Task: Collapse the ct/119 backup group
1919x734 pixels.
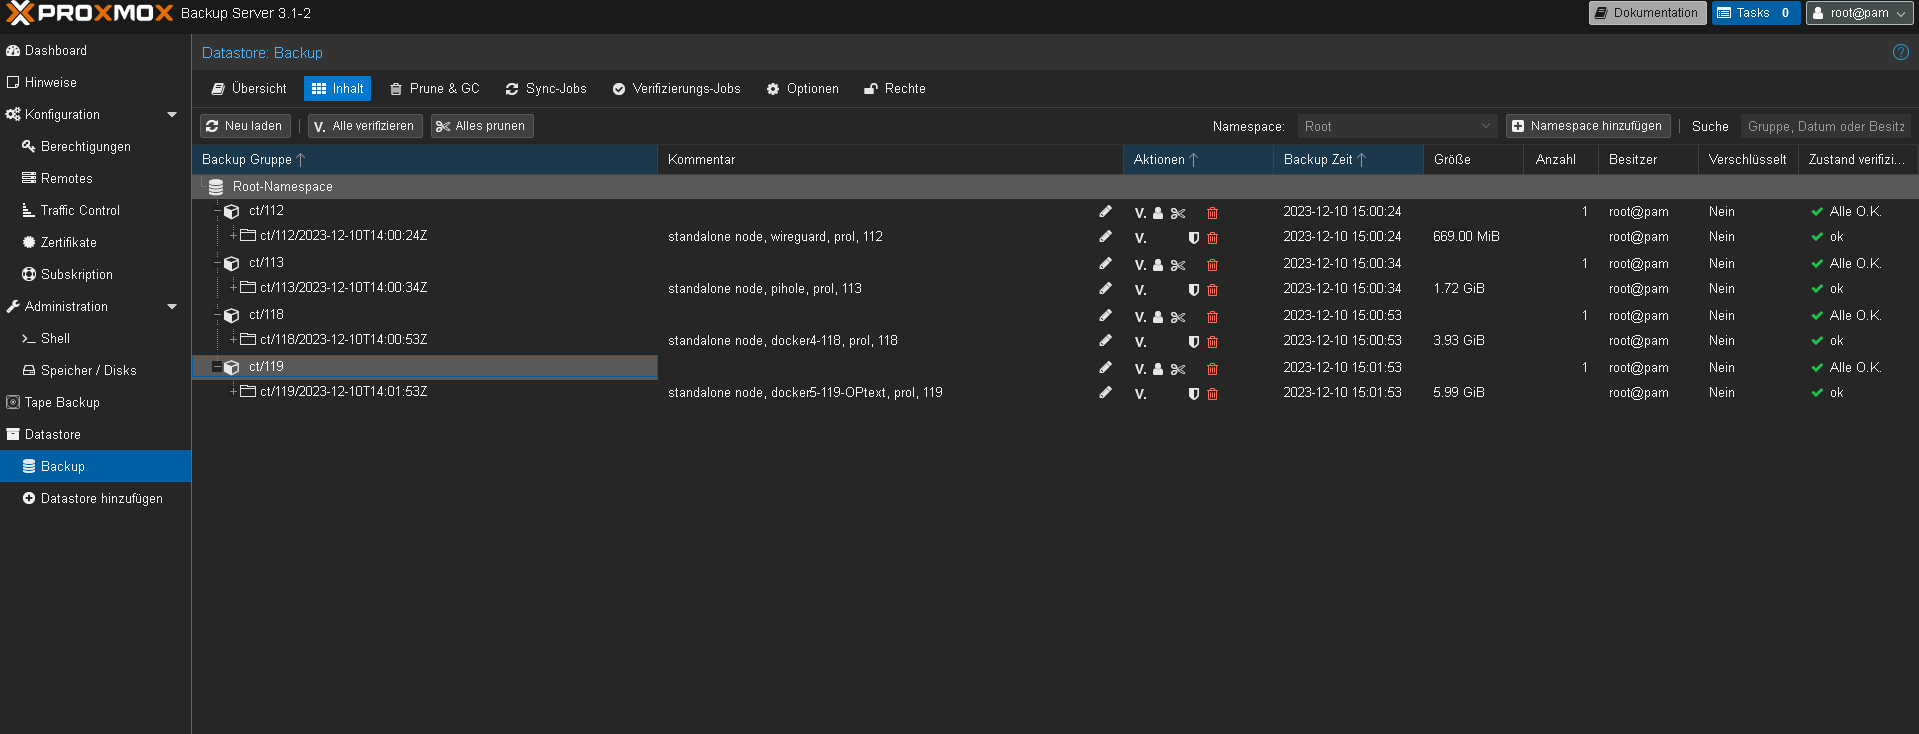Action: 217,367
